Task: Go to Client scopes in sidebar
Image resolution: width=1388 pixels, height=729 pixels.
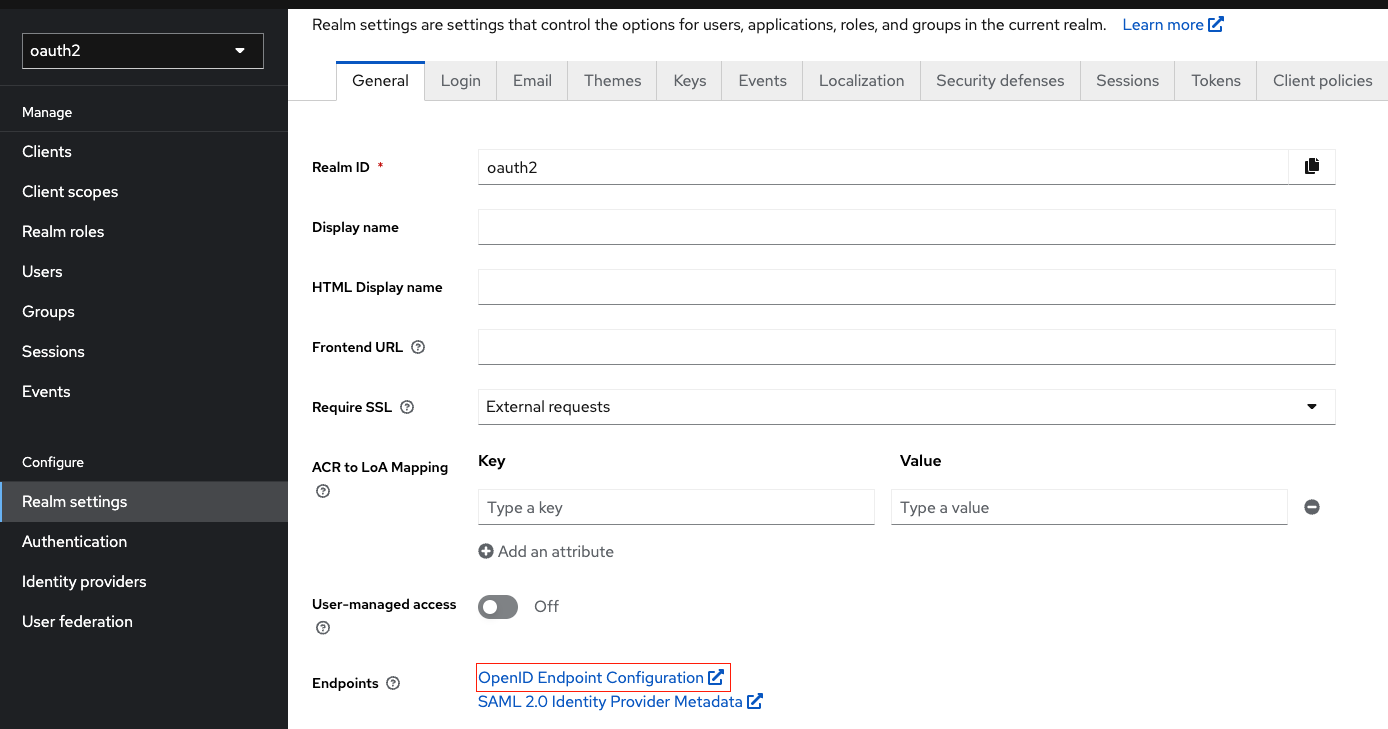Action: point(144,192)
